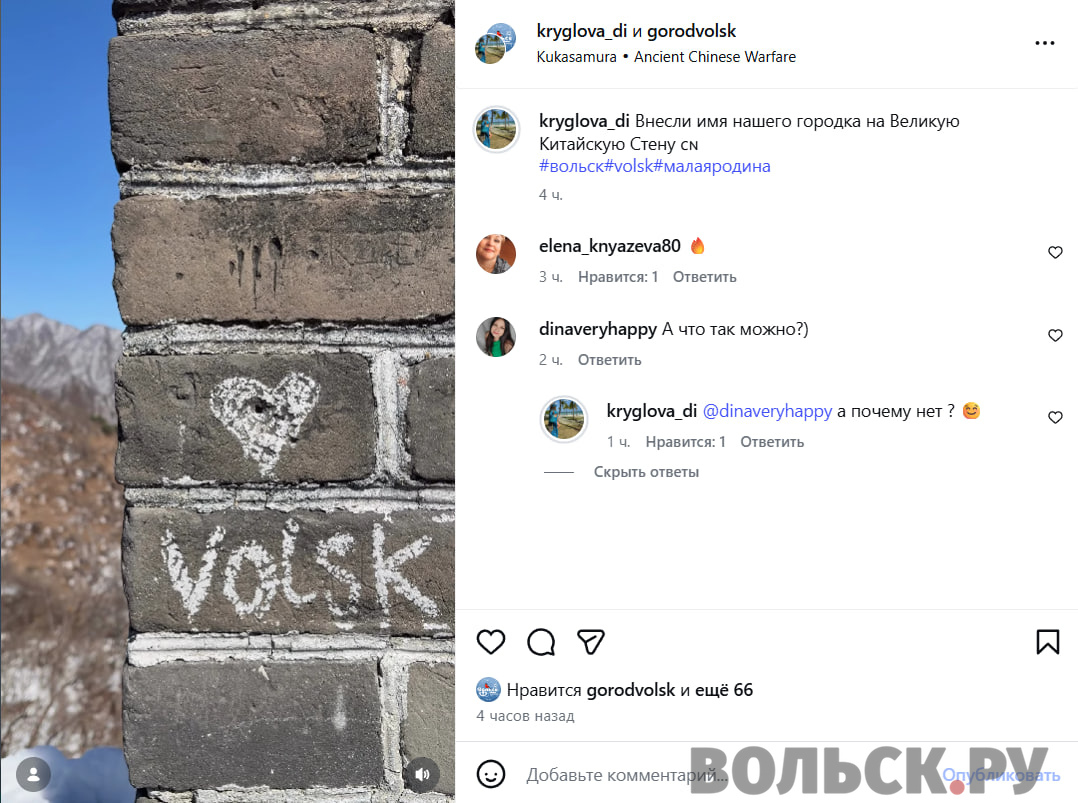Image resolution: width=1078 pixels, height=803 pixels.
Task: Like kryglova_di's reply comment
Action: click(1055, 417)
